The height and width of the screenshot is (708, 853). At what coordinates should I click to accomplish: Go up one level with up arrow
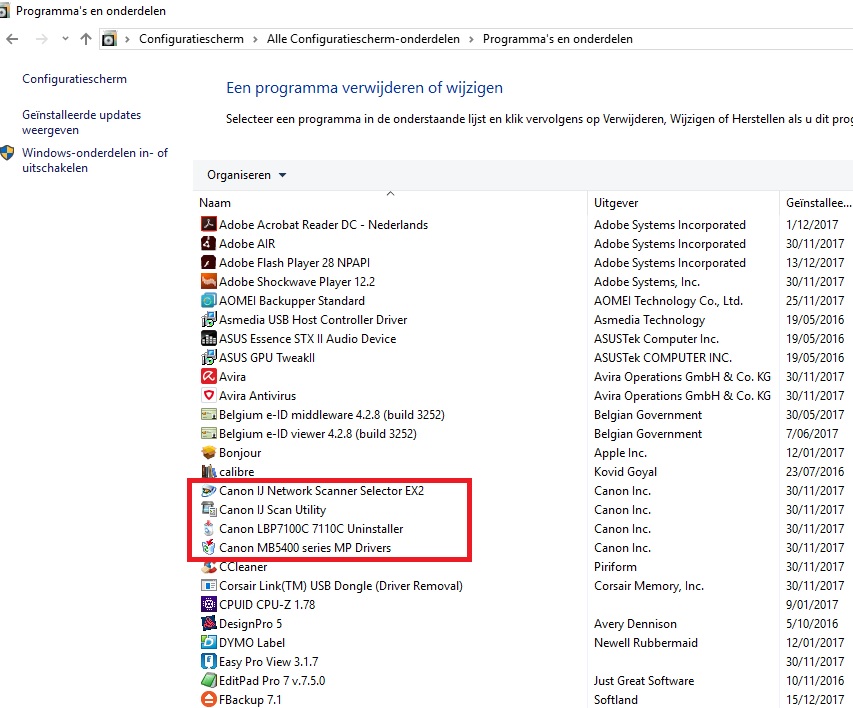point(85,39)
